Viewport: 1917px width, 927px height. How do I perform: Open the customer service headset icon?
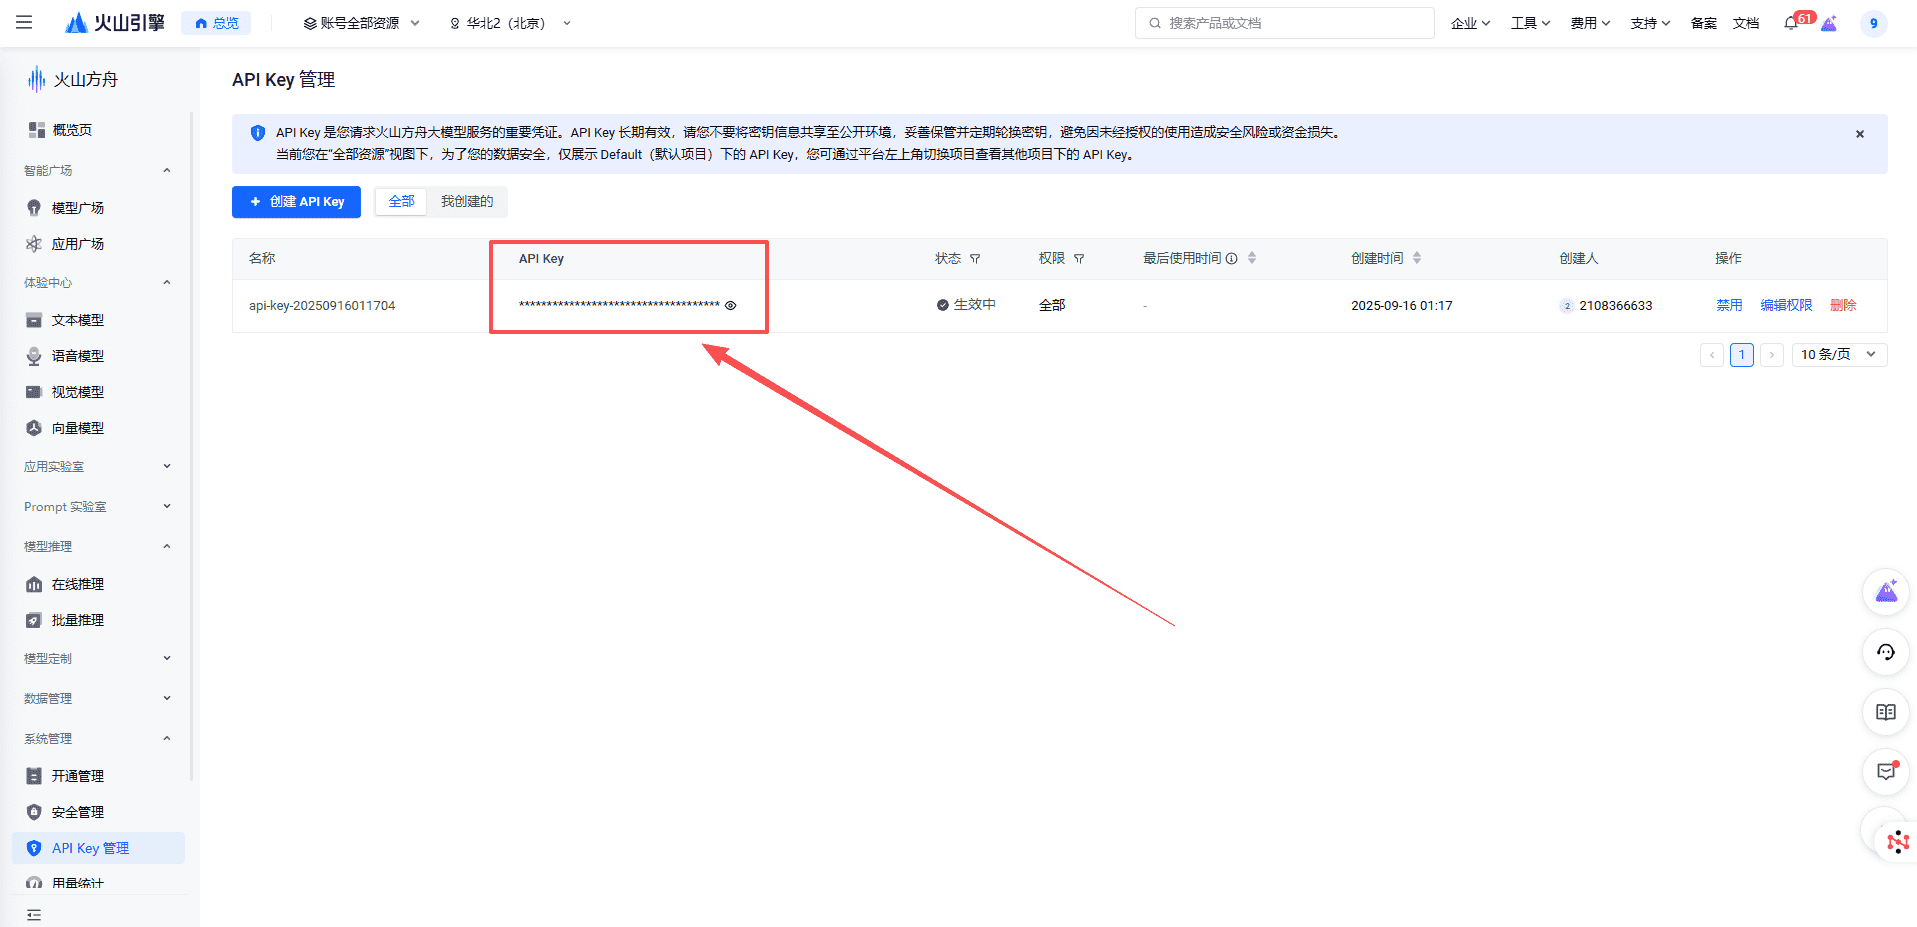pos(1885,652)
